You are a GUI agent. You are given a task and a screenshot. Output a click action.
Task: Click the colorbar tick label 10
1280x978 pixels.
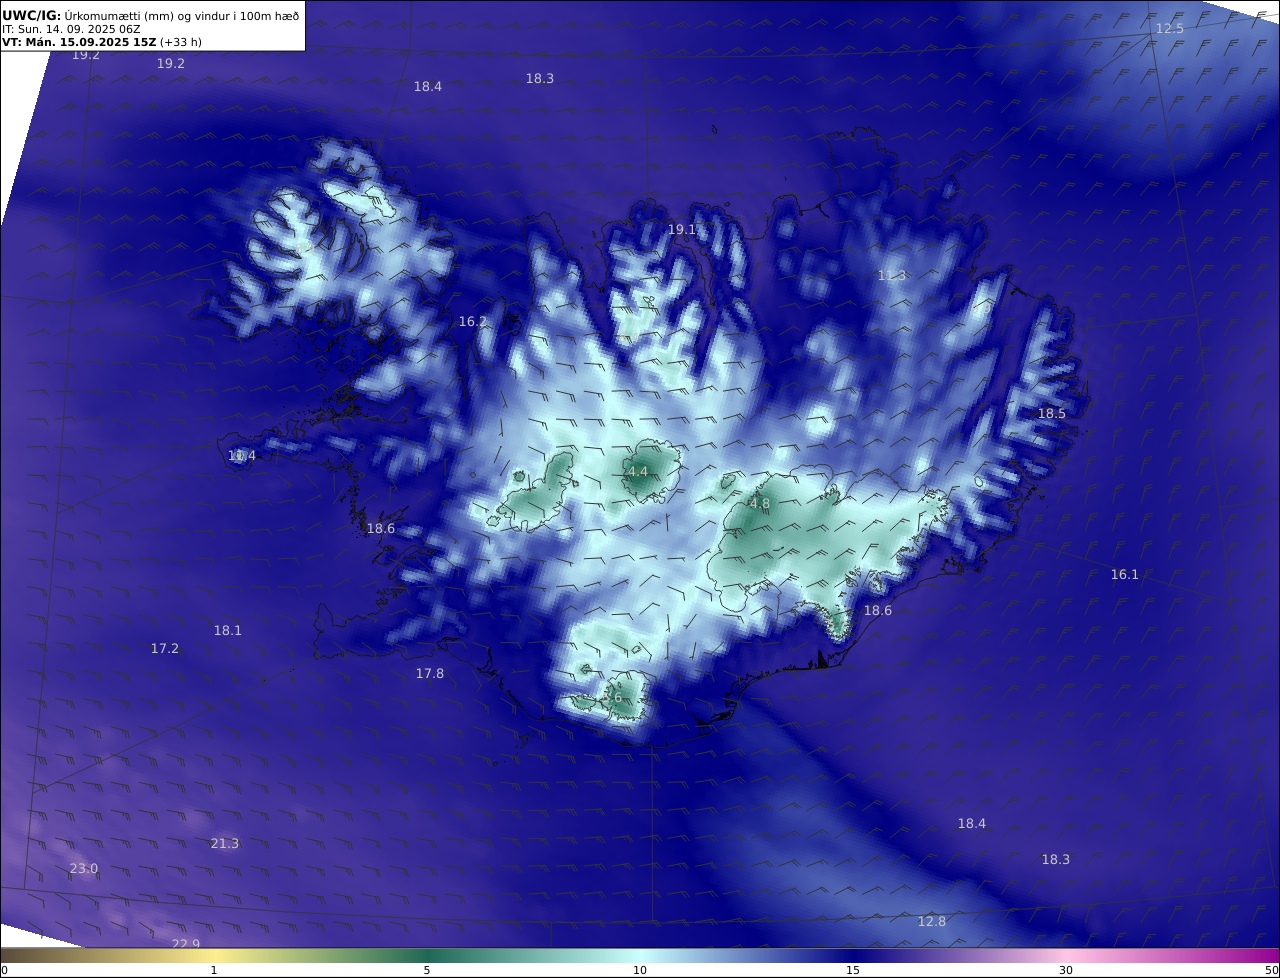640,970
